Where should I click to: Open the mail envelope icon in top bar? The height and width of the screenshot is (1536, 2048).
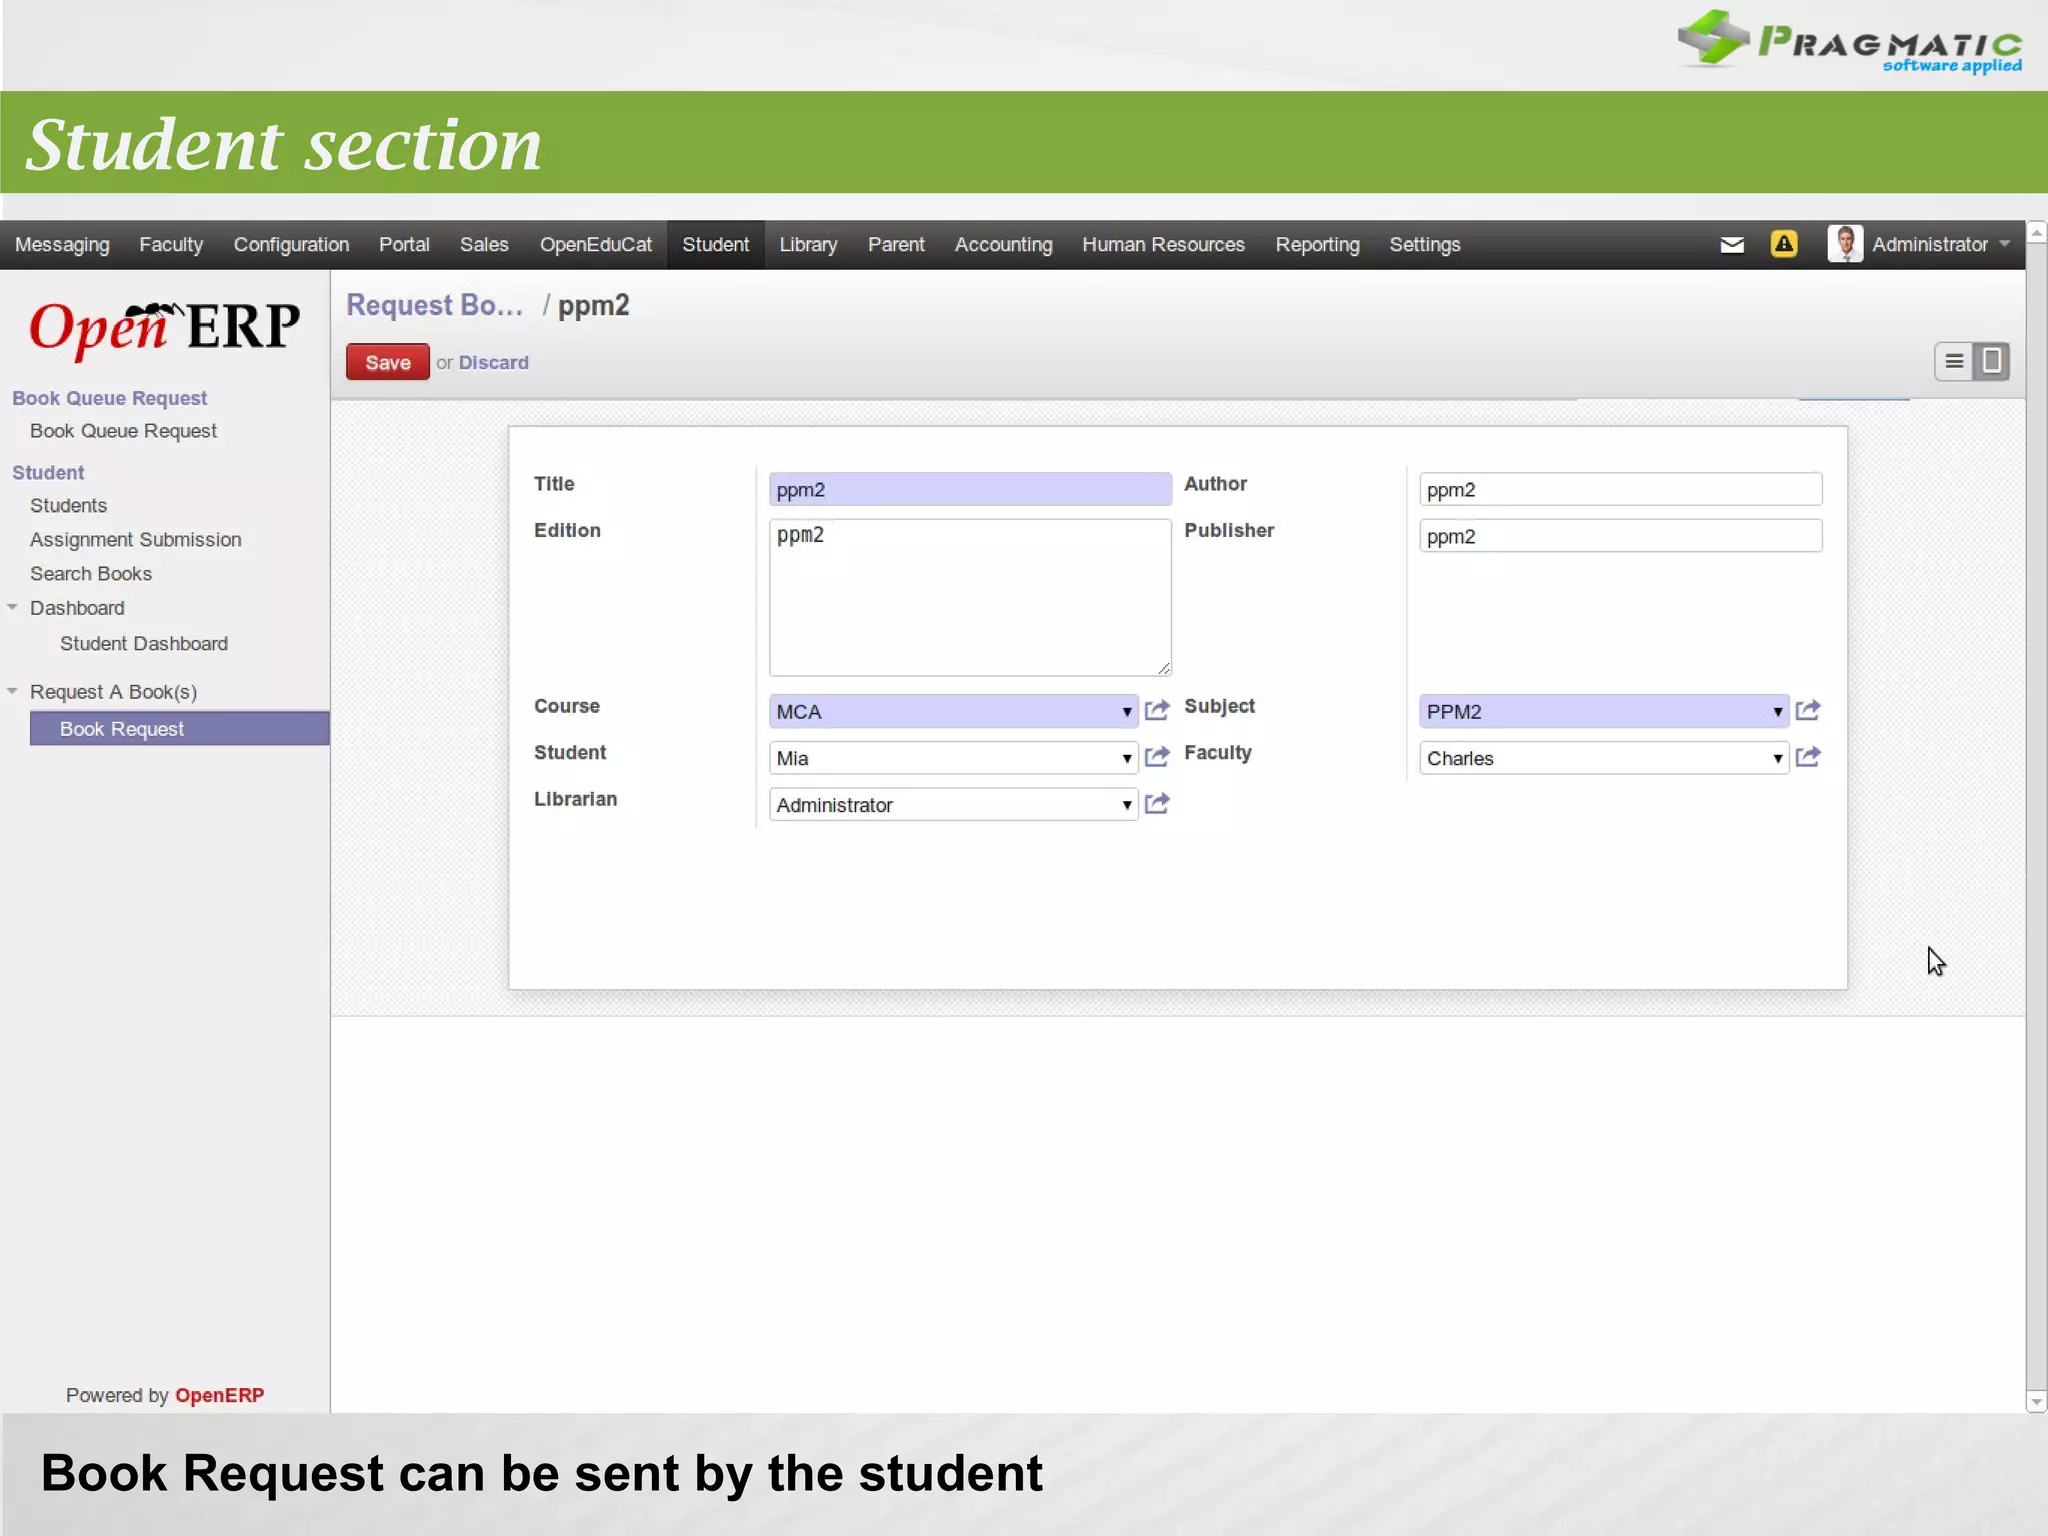click(1732, 245)
